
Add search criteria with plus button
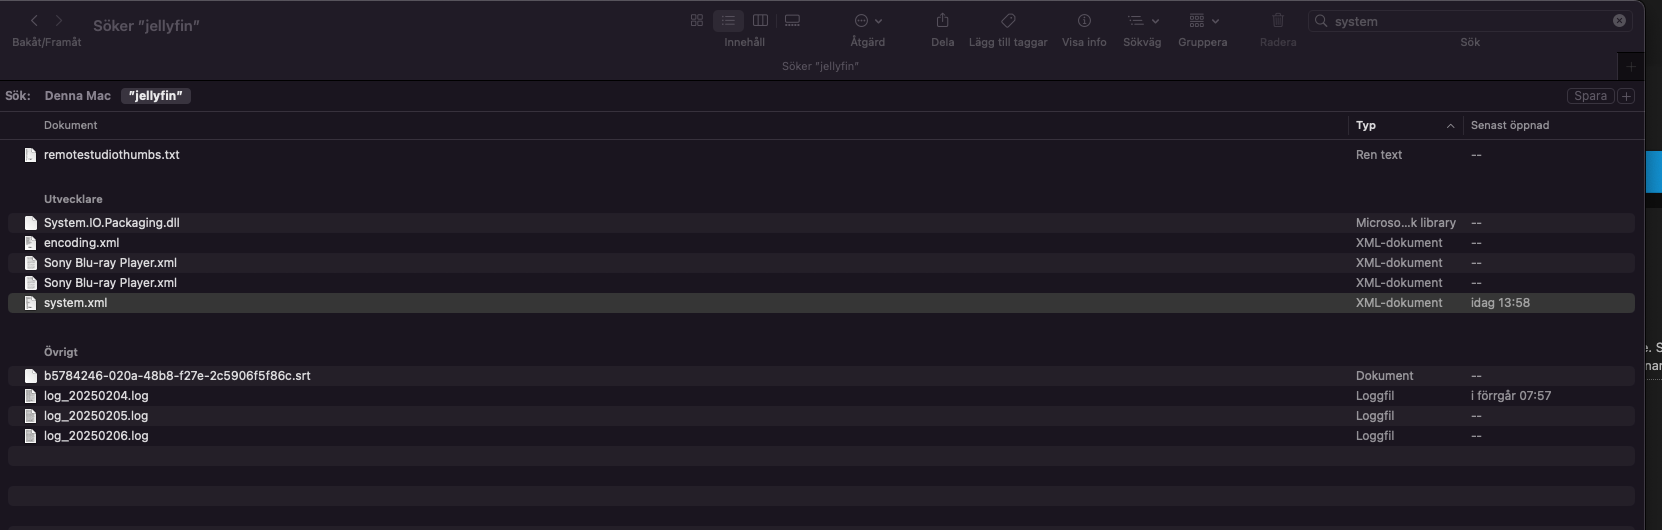tap(1626, 96)
